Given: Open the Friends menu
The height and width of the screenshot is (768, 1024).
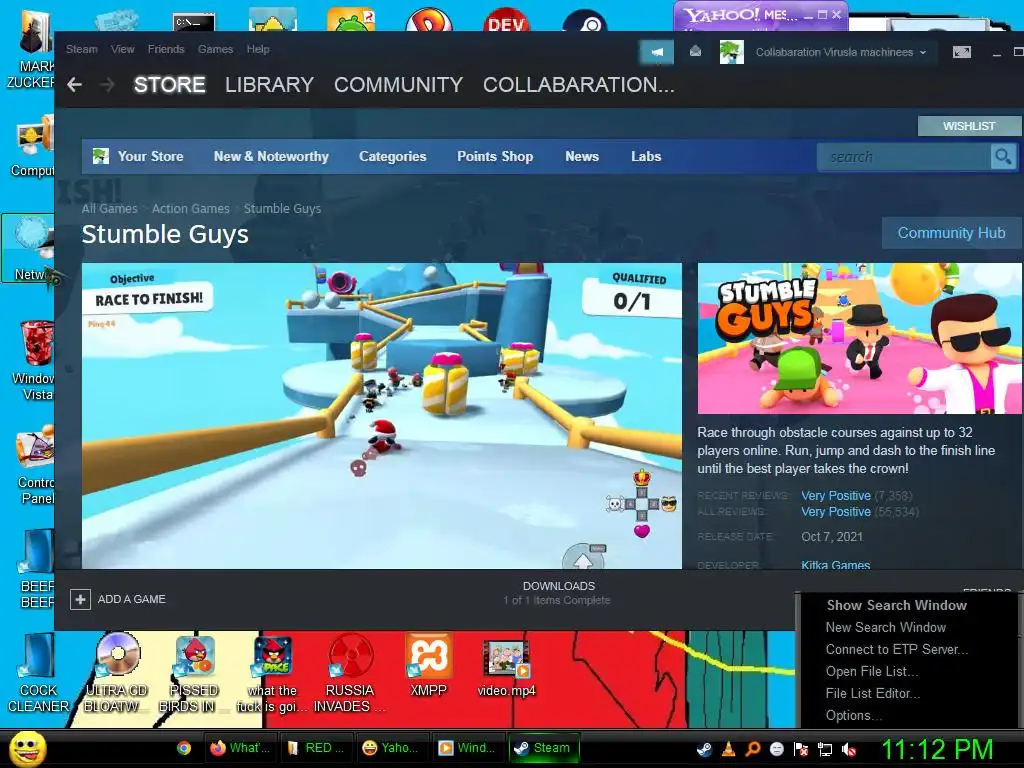Looking at the screenshot, I should pyautogui.click(x=166, y=49).
